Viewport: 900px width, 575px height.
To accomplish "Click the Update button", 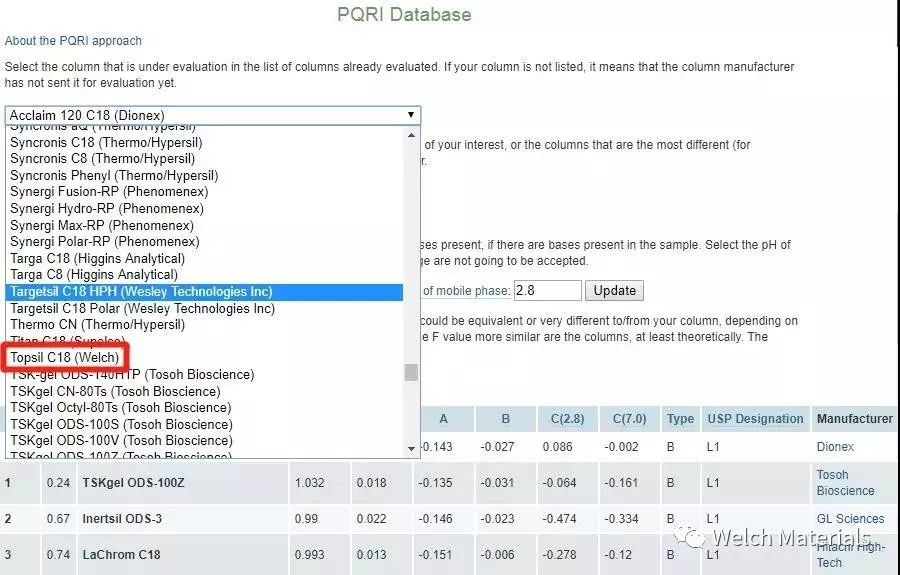I will tap(614, 290).
